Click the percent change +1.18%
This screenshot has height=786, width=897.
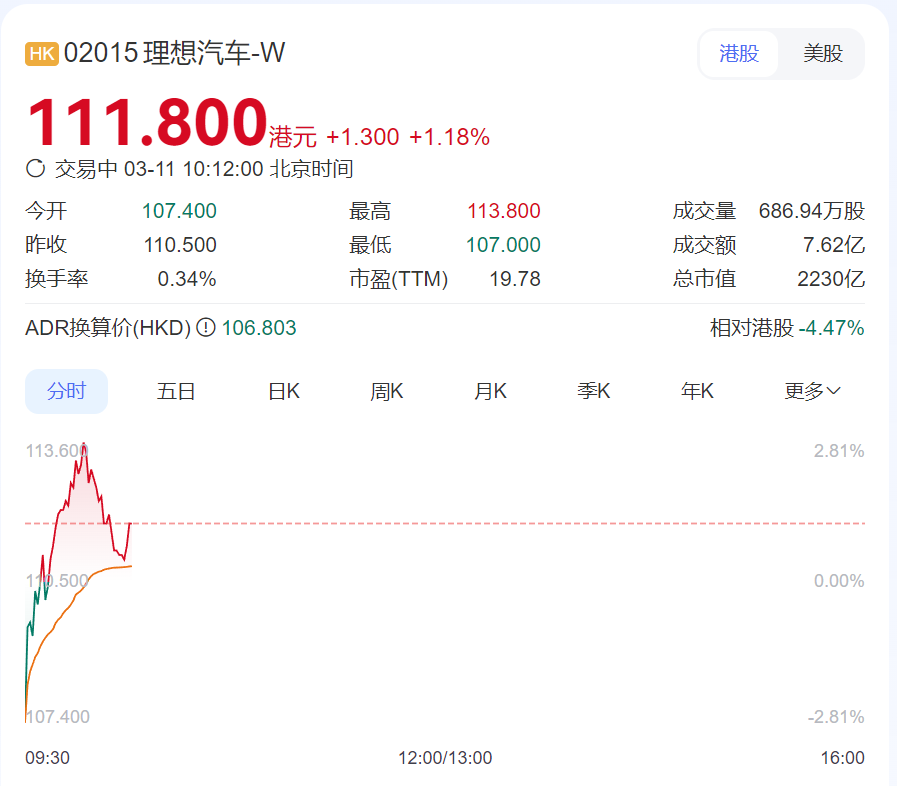[x=450, y=137]
